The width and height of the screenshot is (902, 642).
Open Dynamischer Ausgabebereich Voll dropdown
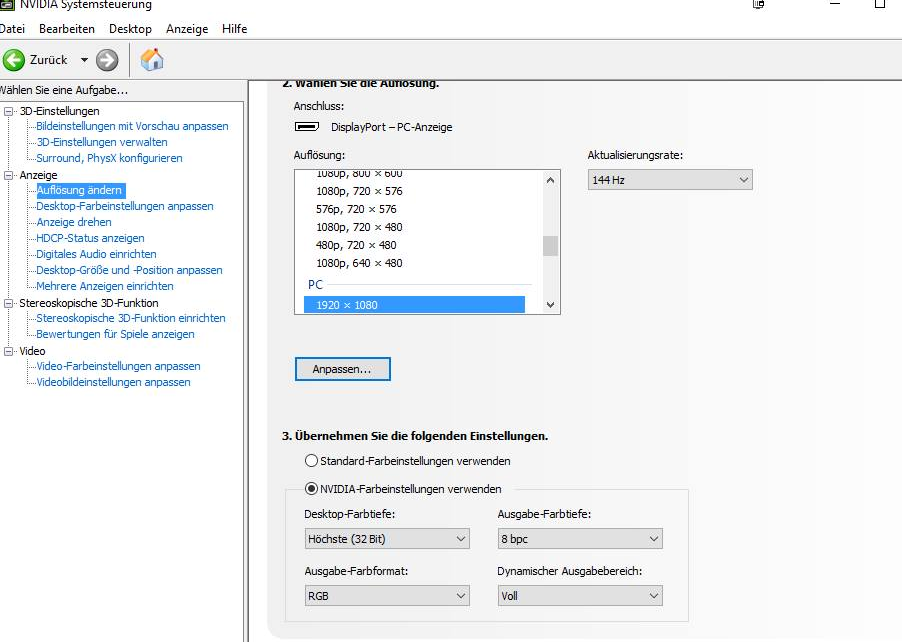coord(580,596)
